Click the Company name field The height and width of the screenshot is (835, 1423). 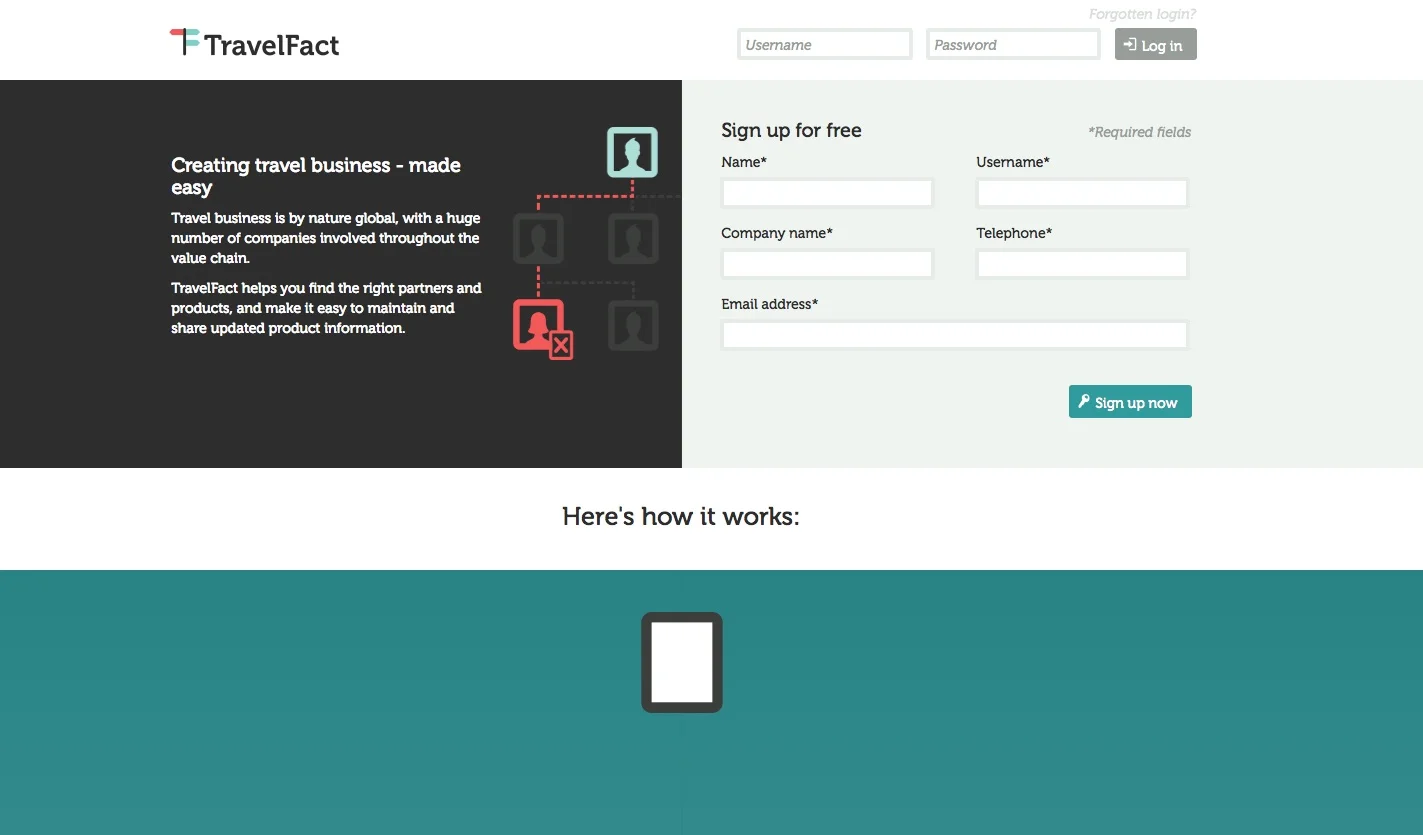point(827,264)
